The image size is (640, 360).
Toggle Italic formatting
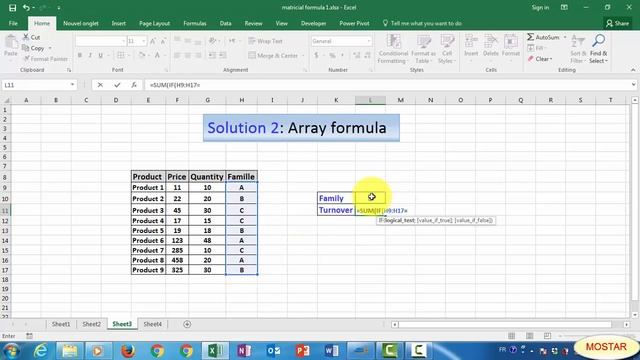point(90,55)
